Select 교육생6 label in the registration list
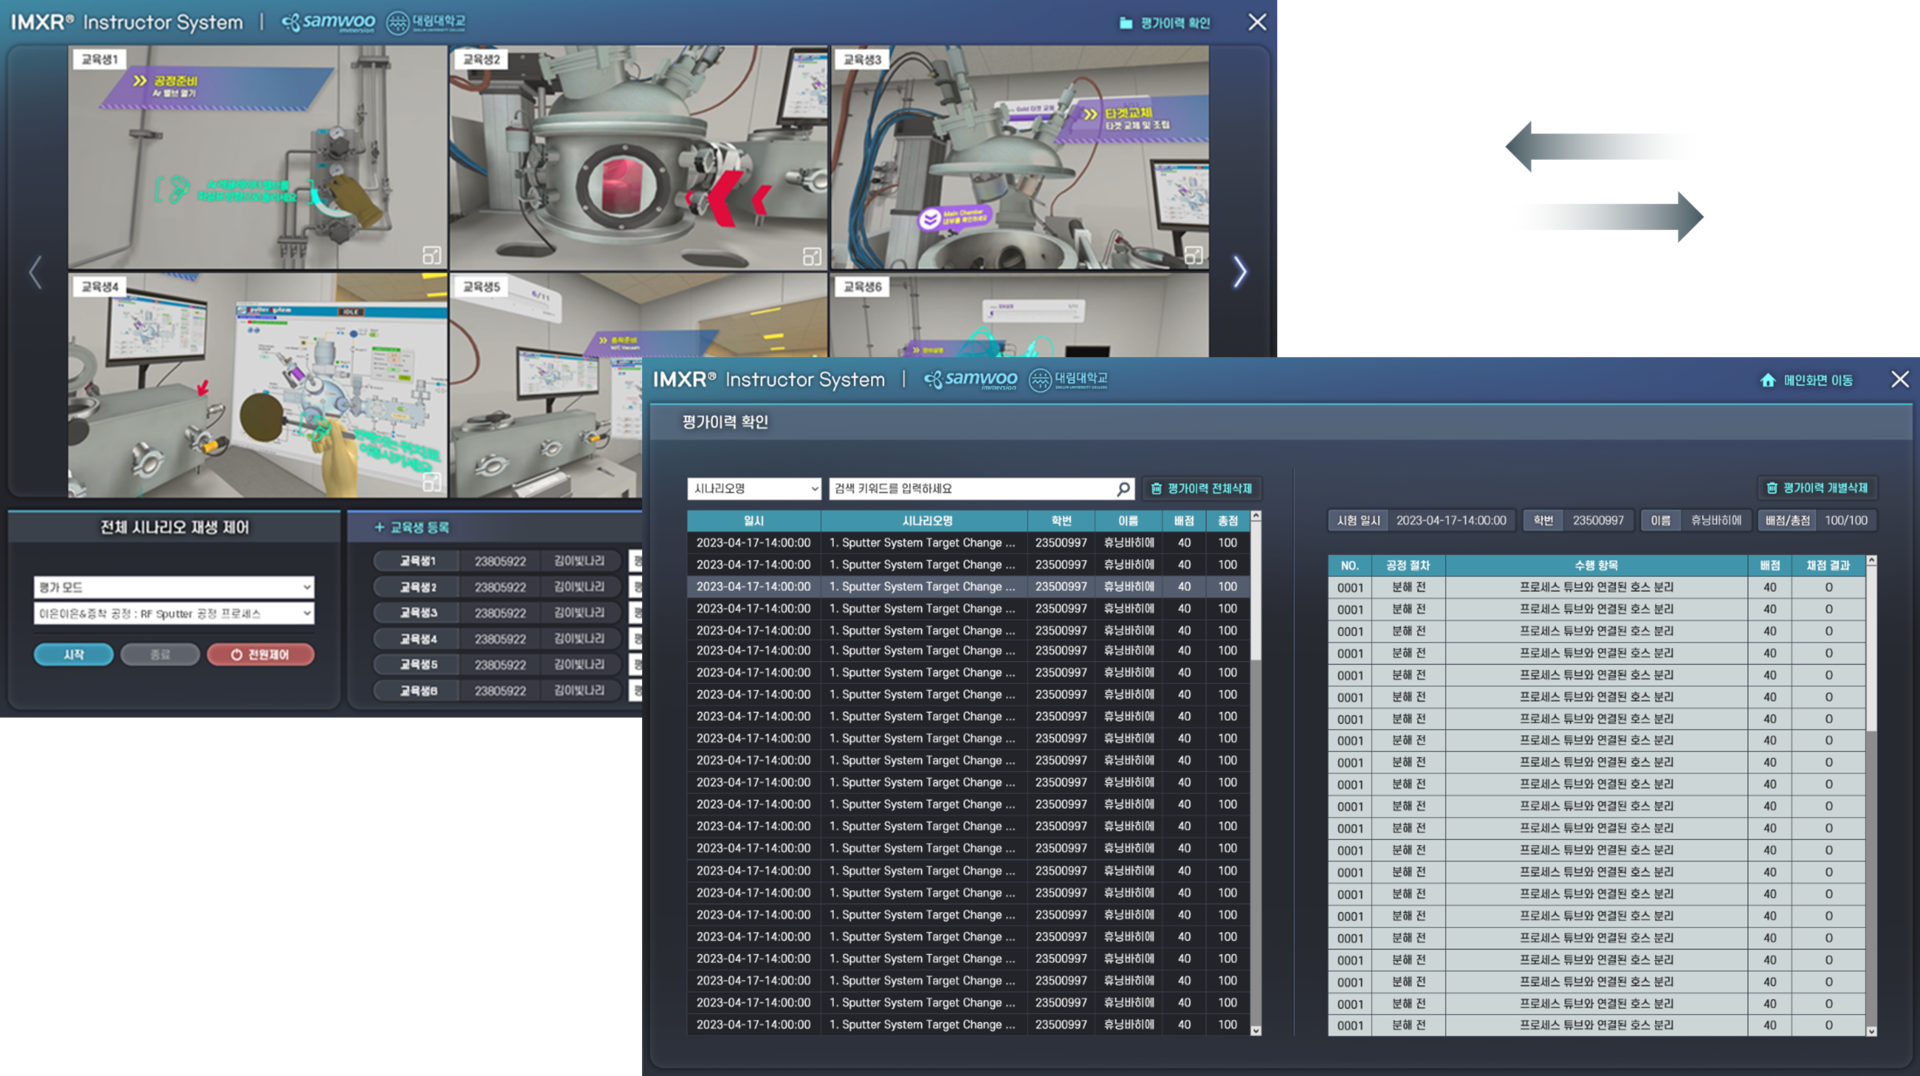Viewport: 1920px width, 1076px height. click(x=418, y=691)
